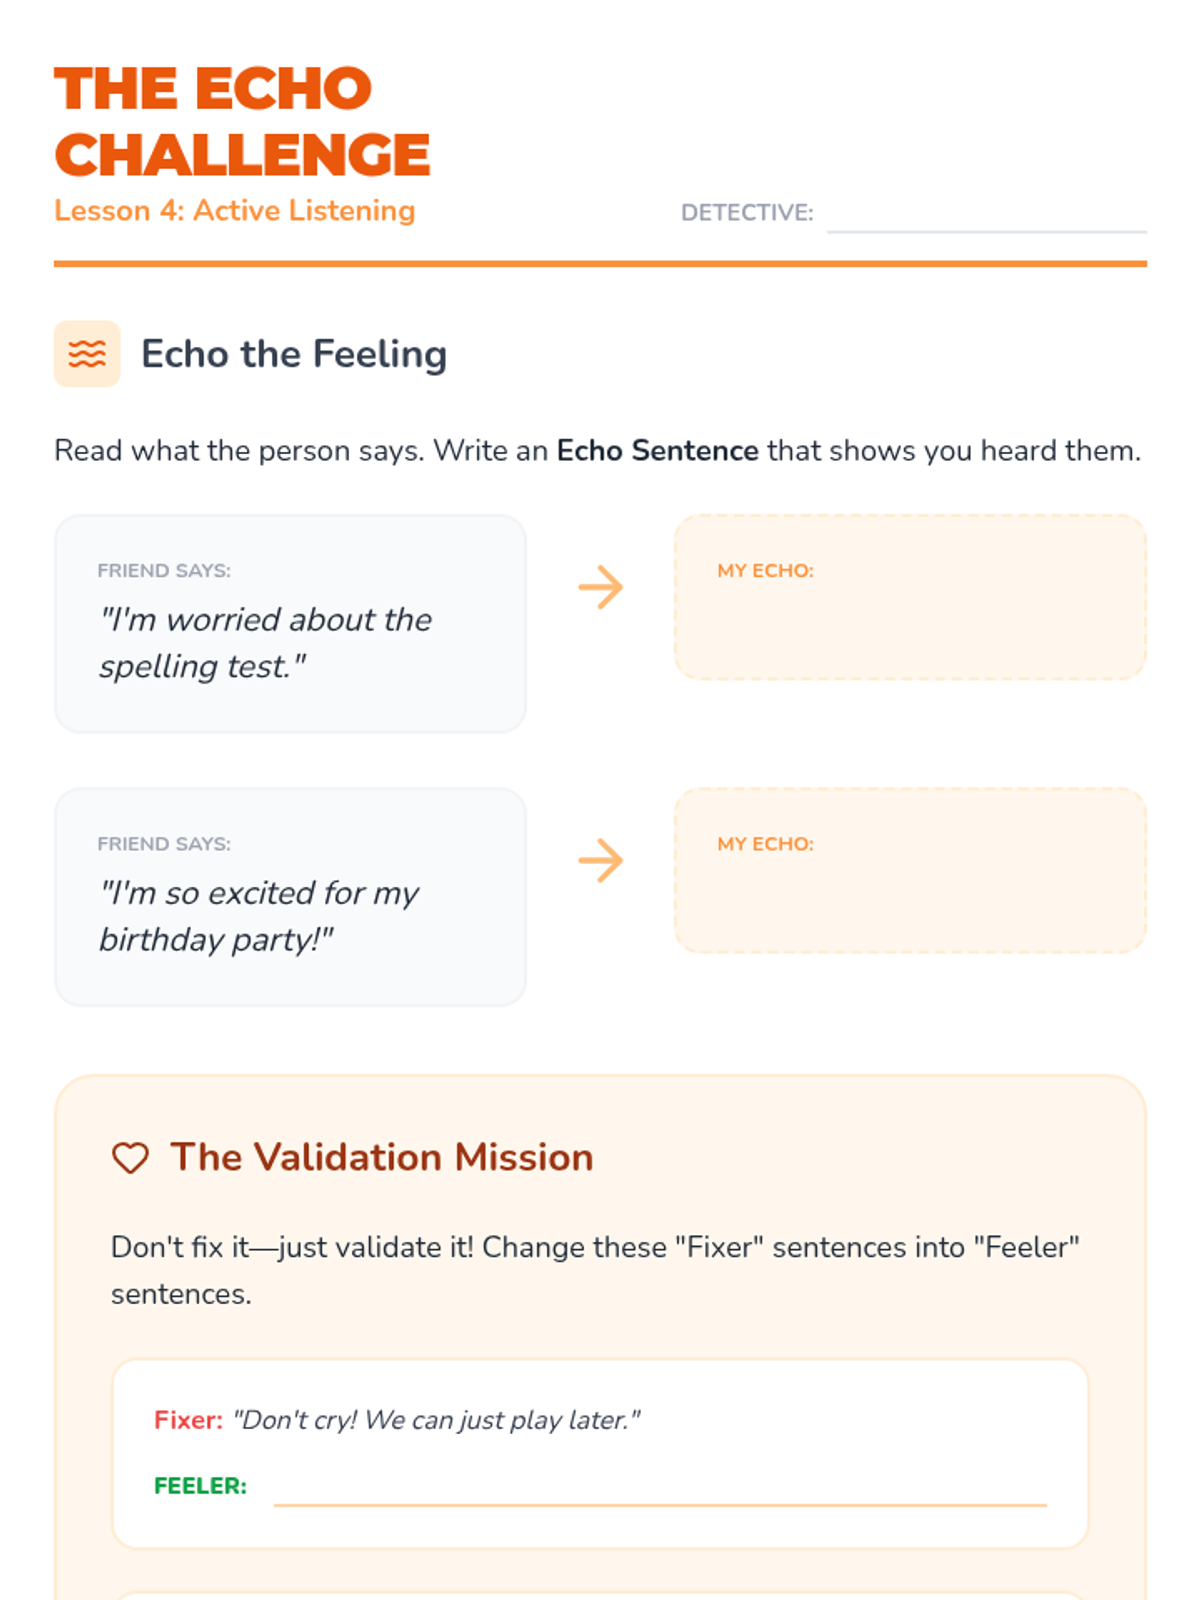Click the FEELER answer line

[x=660, y=1488]
